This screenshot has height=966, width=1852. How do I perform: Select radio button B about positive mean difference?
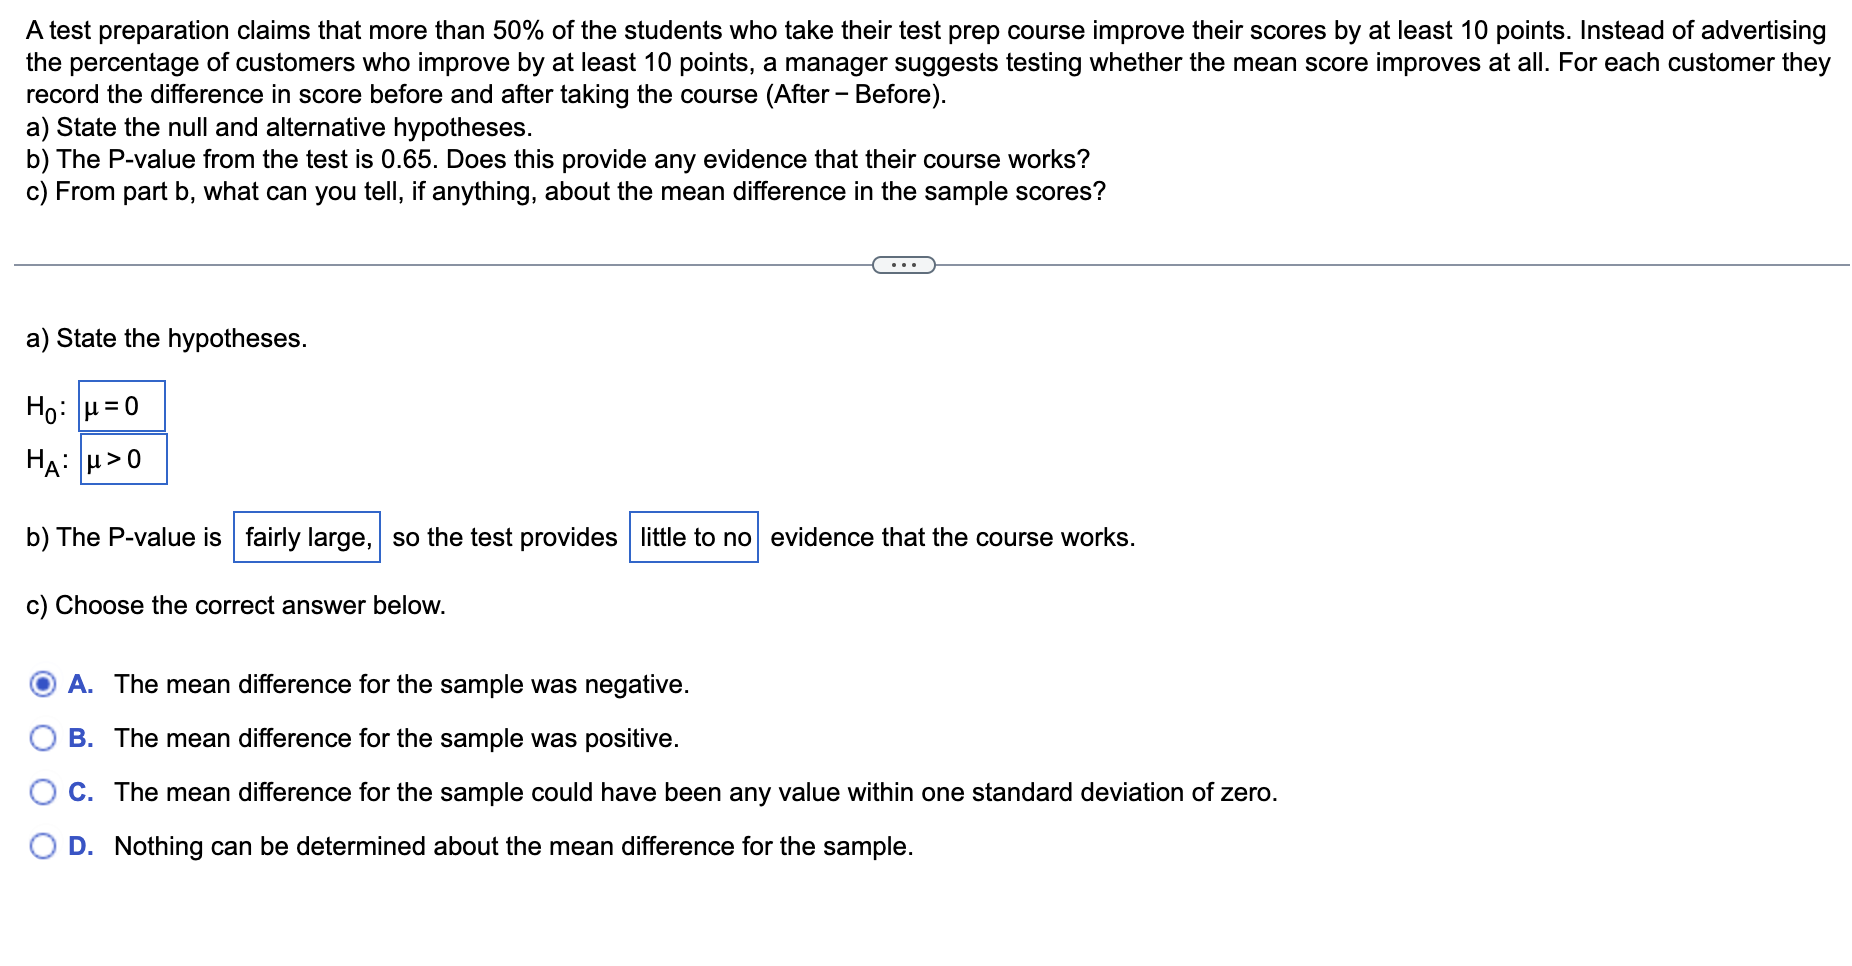click(x=42, y=738)
